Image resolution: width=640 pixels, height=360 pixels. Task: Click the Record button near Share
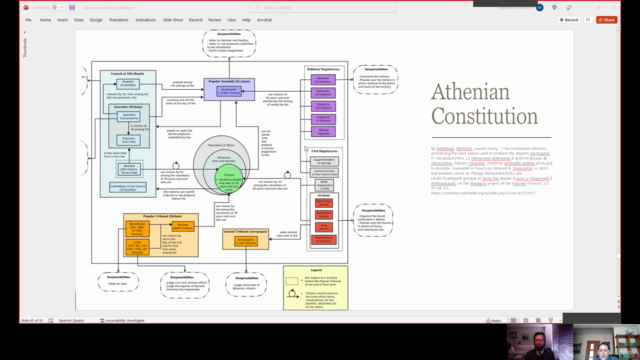(569, 20)
